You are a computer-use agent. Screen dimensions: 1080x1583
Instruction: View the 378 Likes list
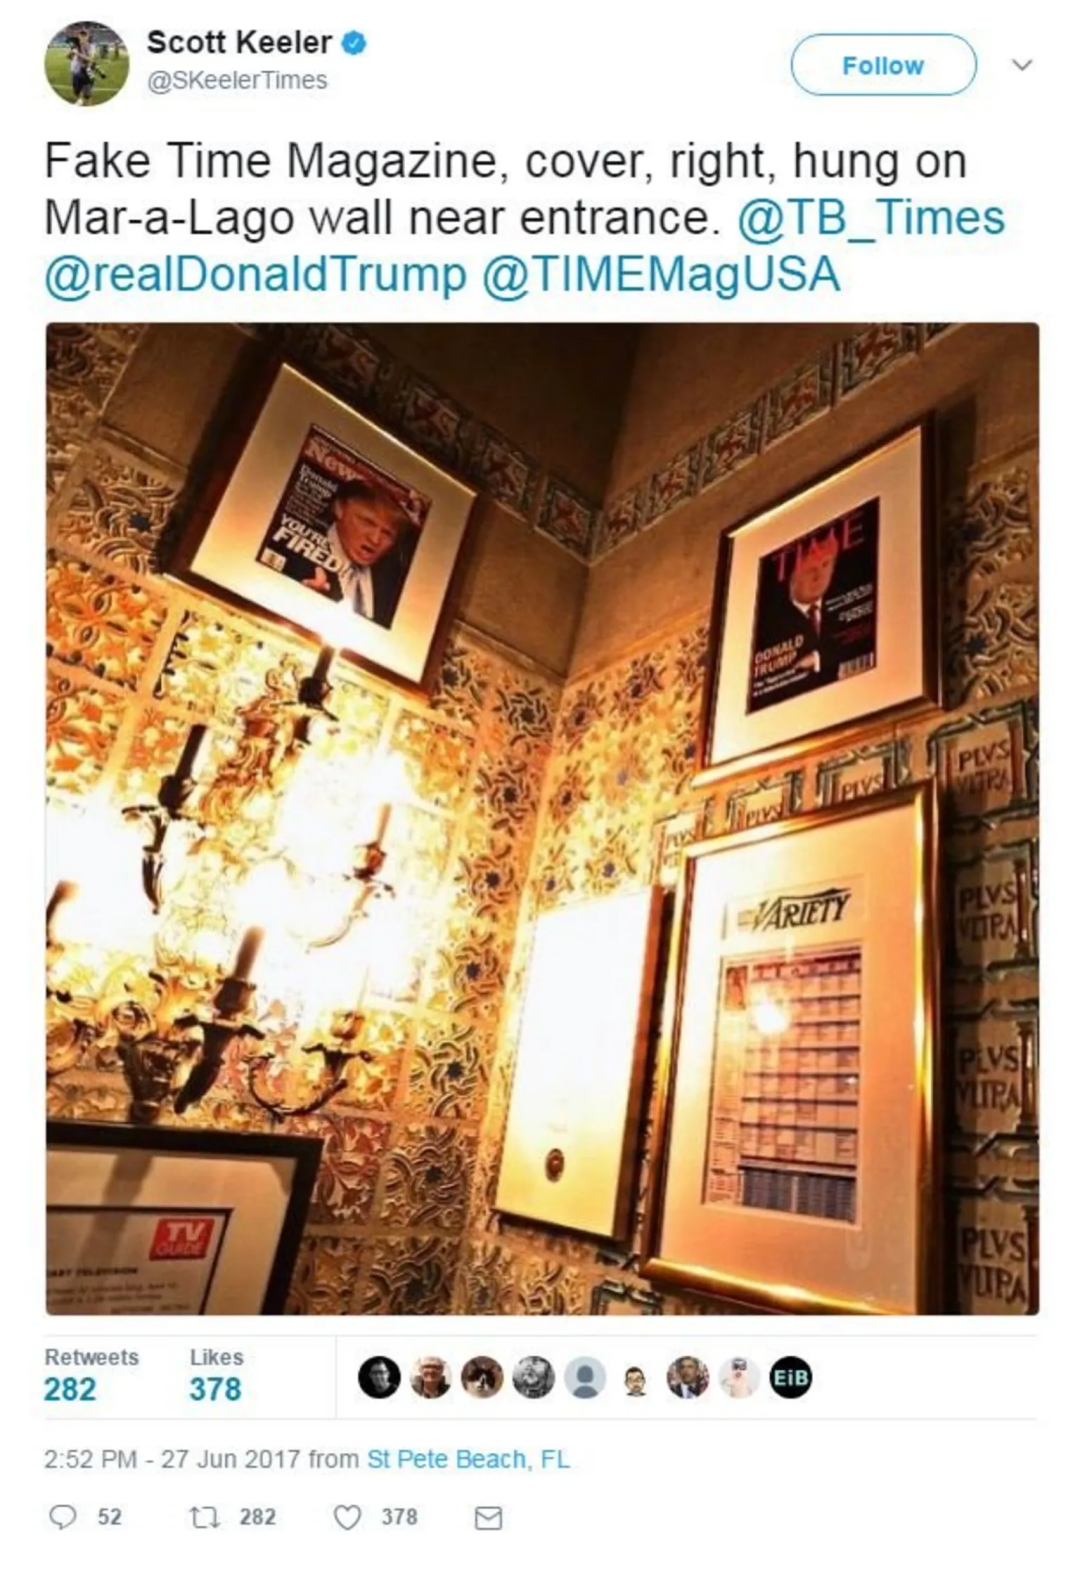click(x=216, y=1374)
